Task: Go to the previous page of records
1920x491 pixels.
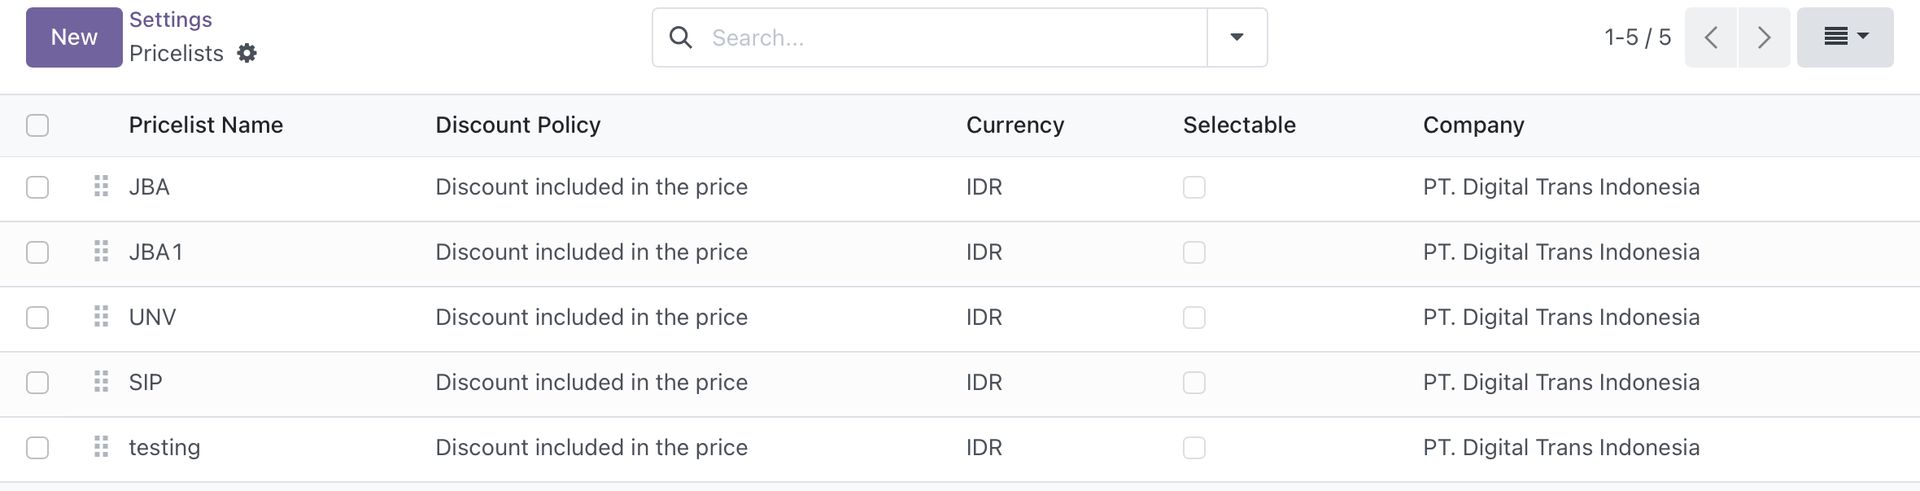Action: [x=1711, y=38]
